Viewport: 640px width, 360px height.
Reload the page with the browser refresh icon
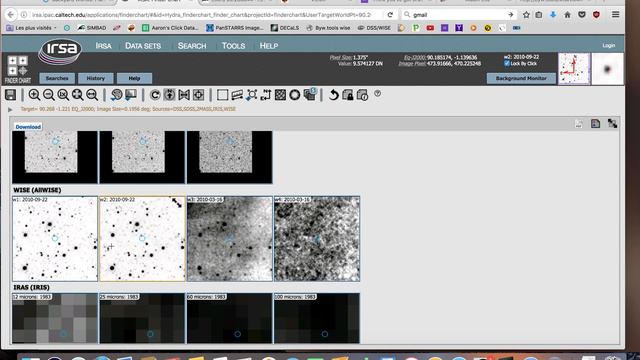[390, 15]
